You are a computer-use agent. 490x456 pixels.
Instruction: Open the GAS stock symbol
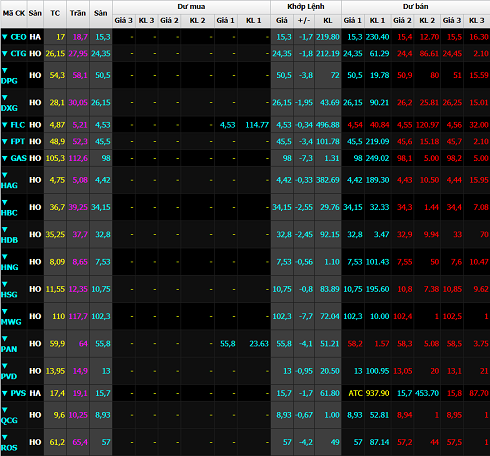coord(18,158)
